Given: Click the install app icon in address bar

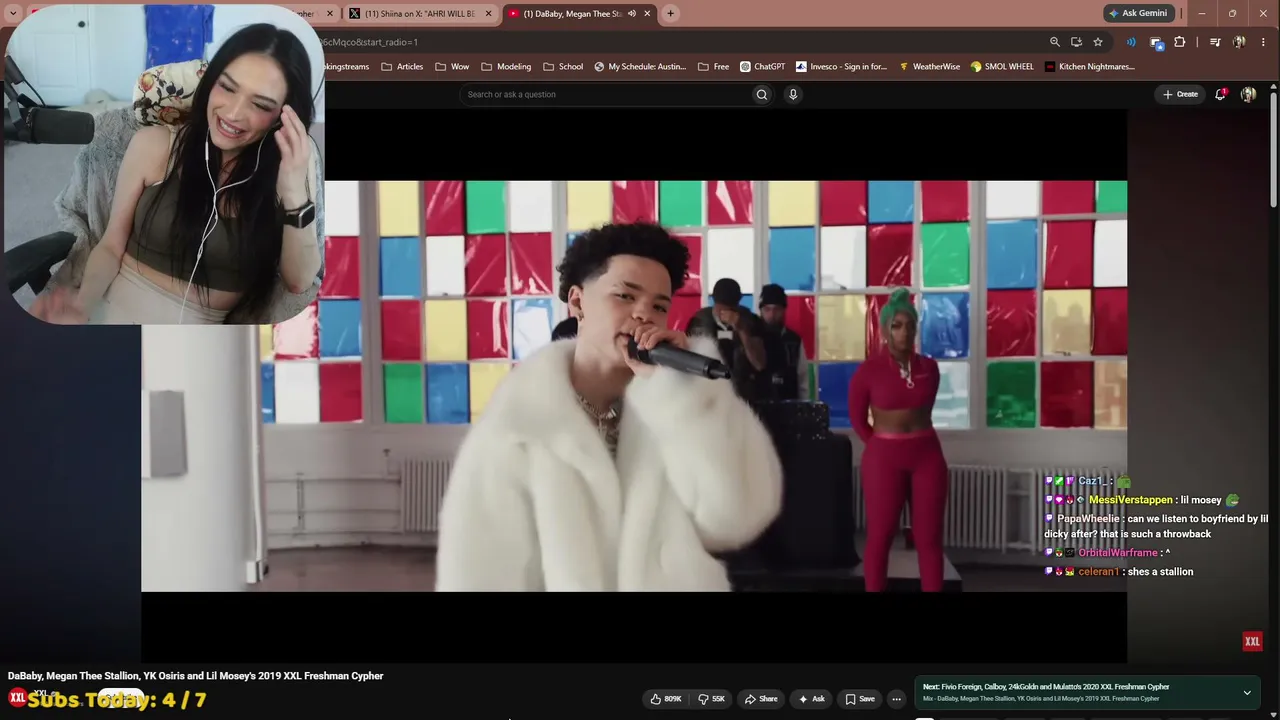Looking at the screenshot, I should tap(1076, 42).
